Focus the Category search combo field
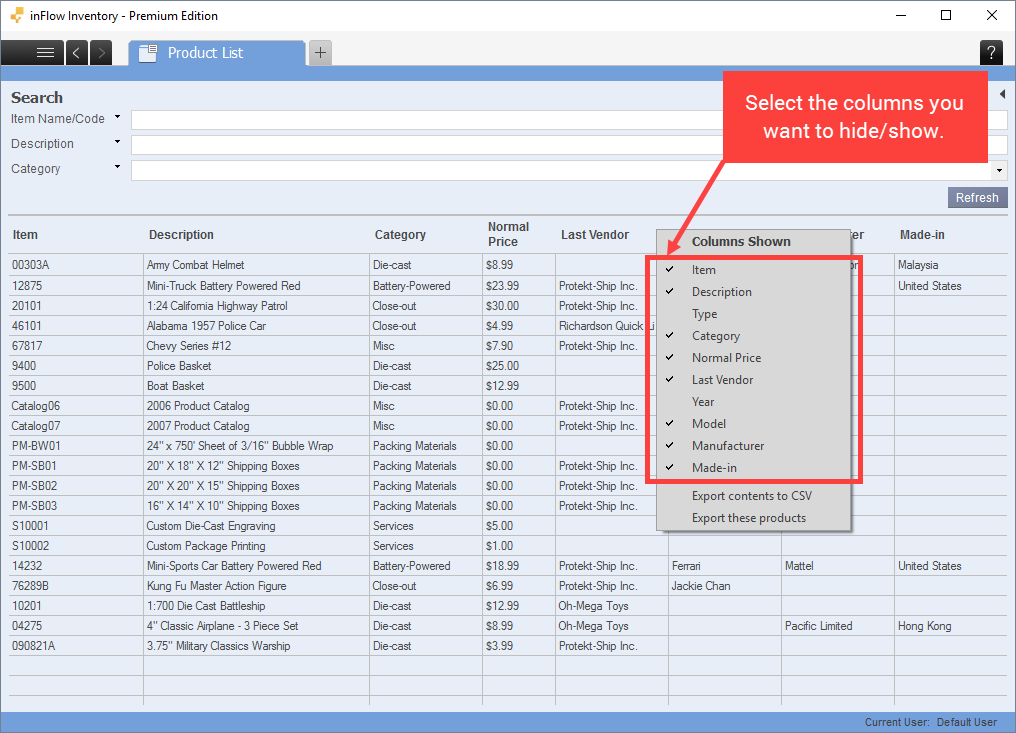The height and width of the screenshot is (733, 1016). tap(569, 171)
